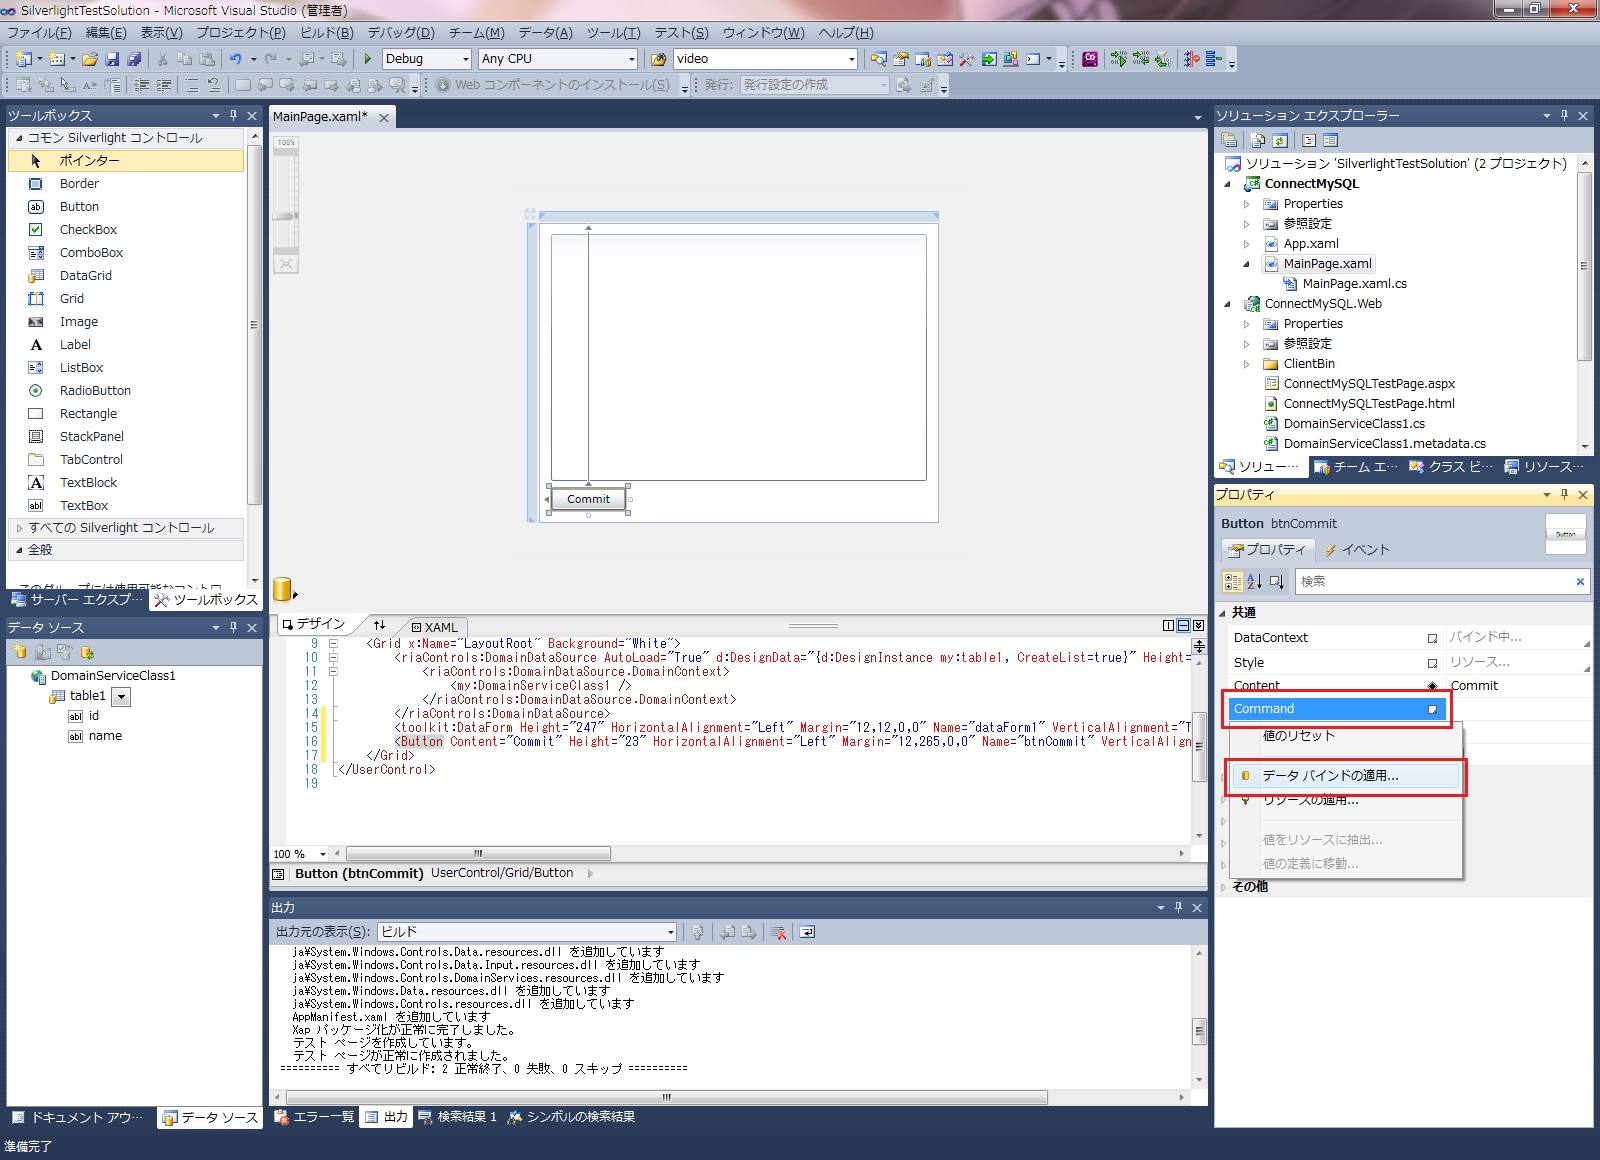The image size is (1600, 1160).
Task: Expand Properties folder under ConnectMySQL
Action: coord(1246,204)
